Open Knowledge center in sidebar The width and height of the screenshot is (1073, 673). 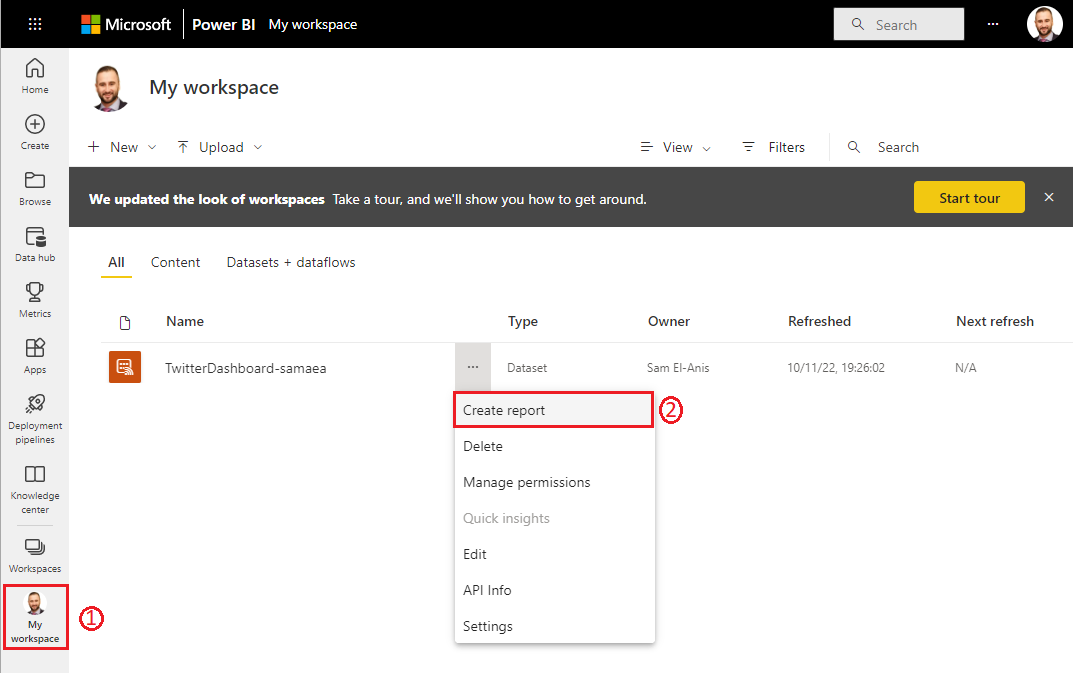tap(35, 489)
